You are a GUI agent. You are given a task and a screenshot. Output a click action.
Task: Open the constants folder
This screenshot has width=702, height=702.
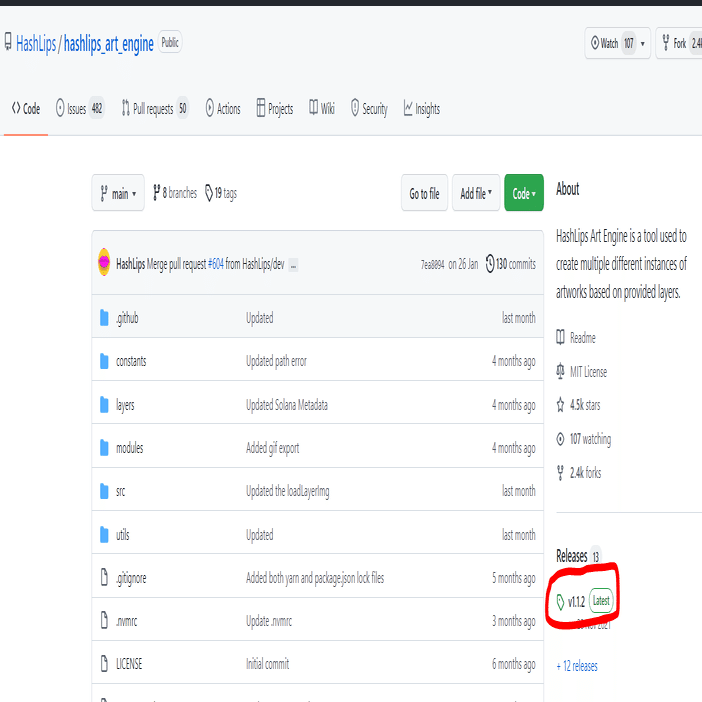point(131,361)
